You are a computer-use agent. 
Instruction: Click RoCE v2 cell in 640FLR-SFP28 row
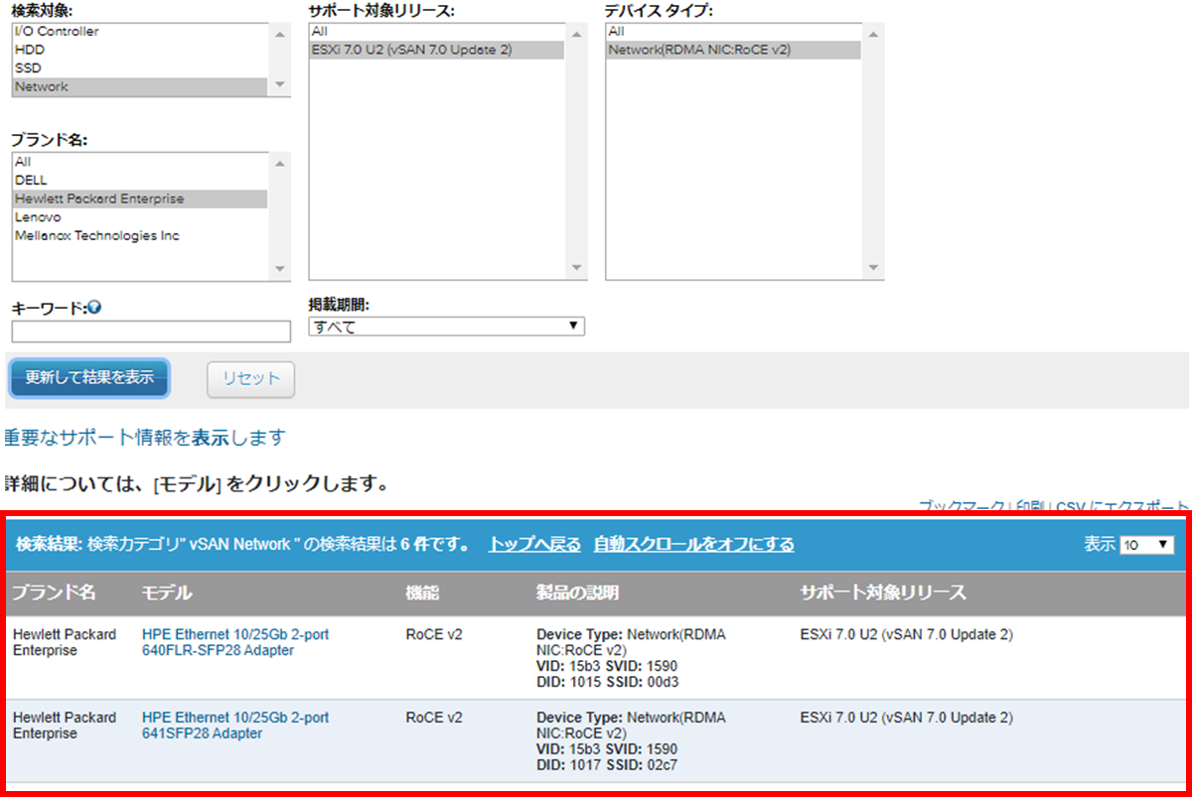point(433,634)
